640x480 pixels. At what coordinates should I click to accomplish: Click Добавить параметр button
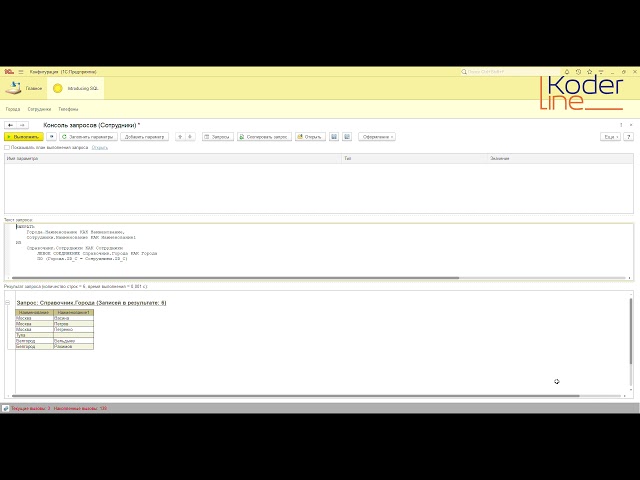[x=144, y=137]
